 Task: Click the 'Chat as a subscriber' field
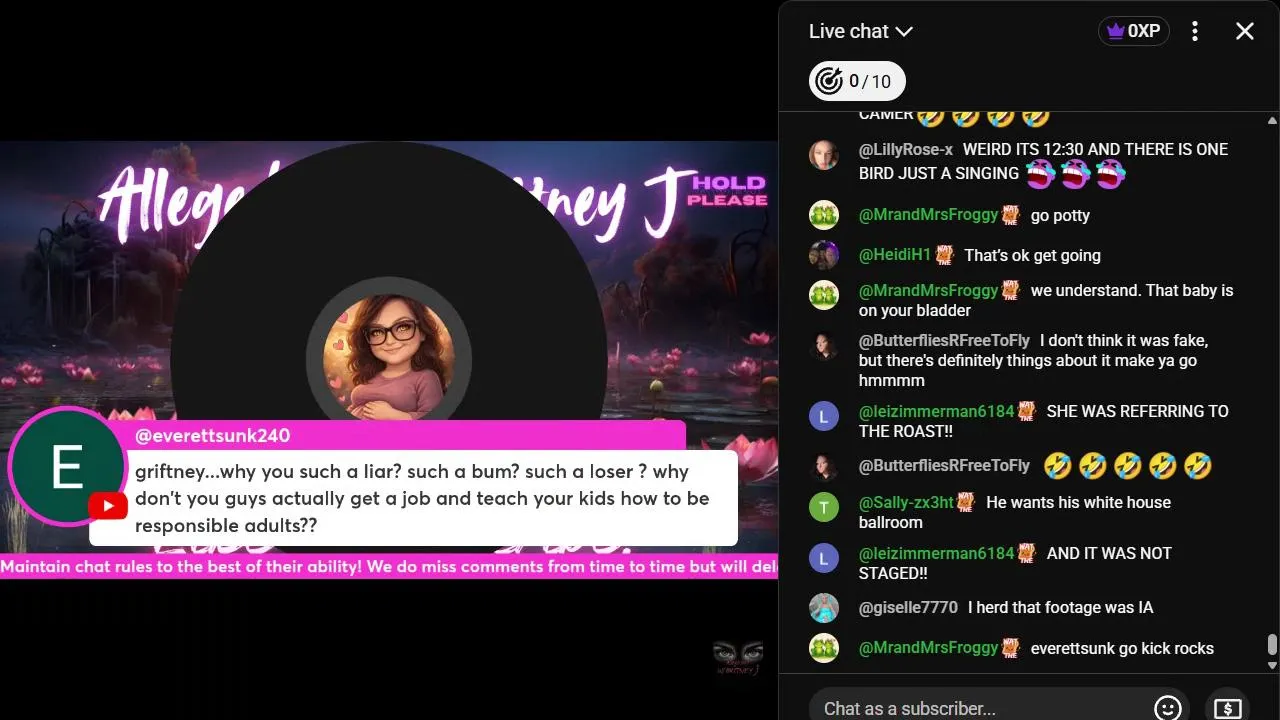pos(980,708)
